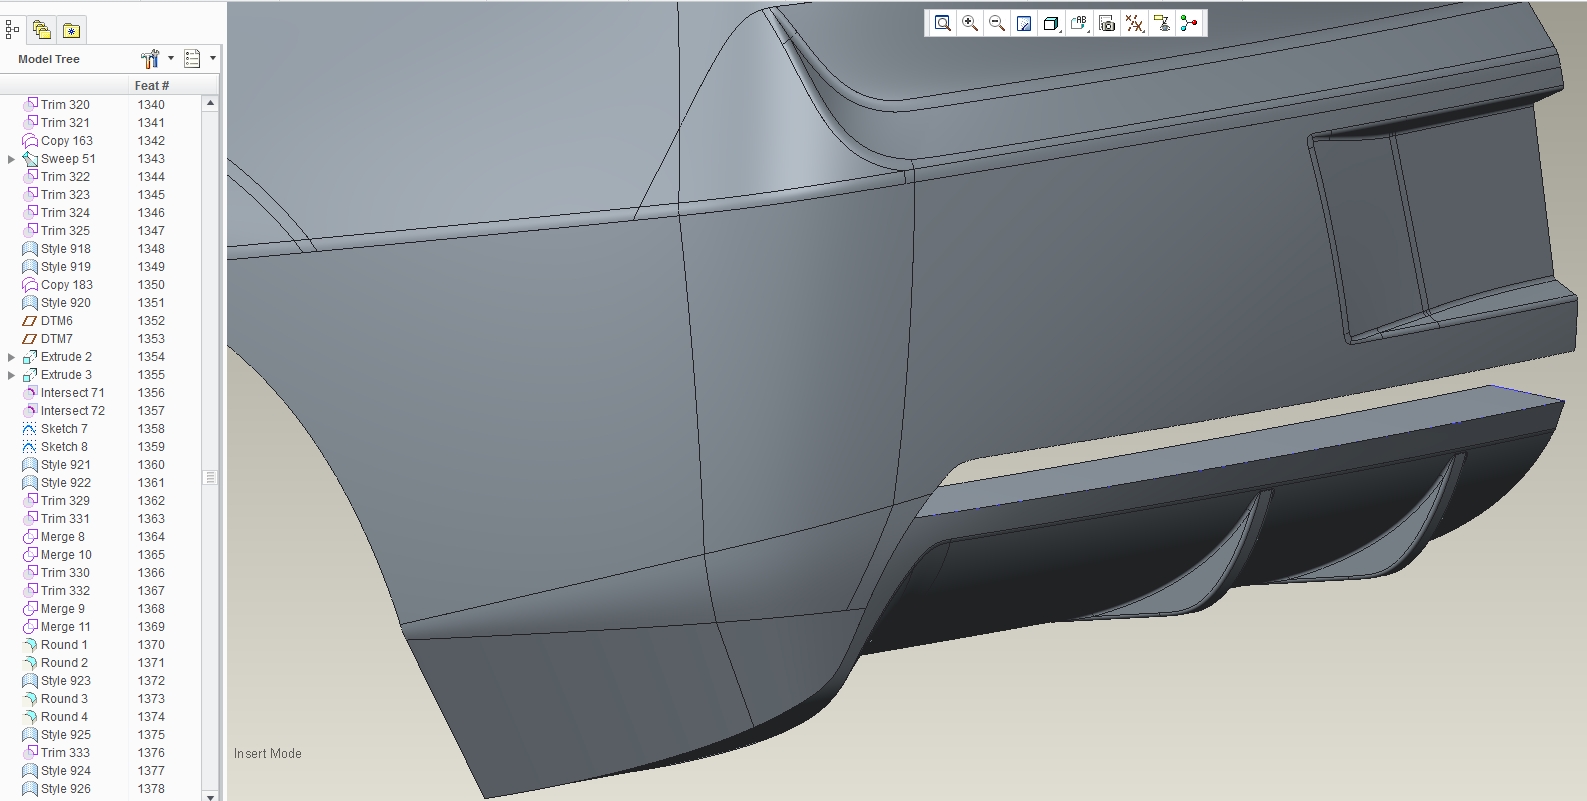Select Trim 331 in the model tree
Viewport: 1587px width, 801px height.
(65, 519)
